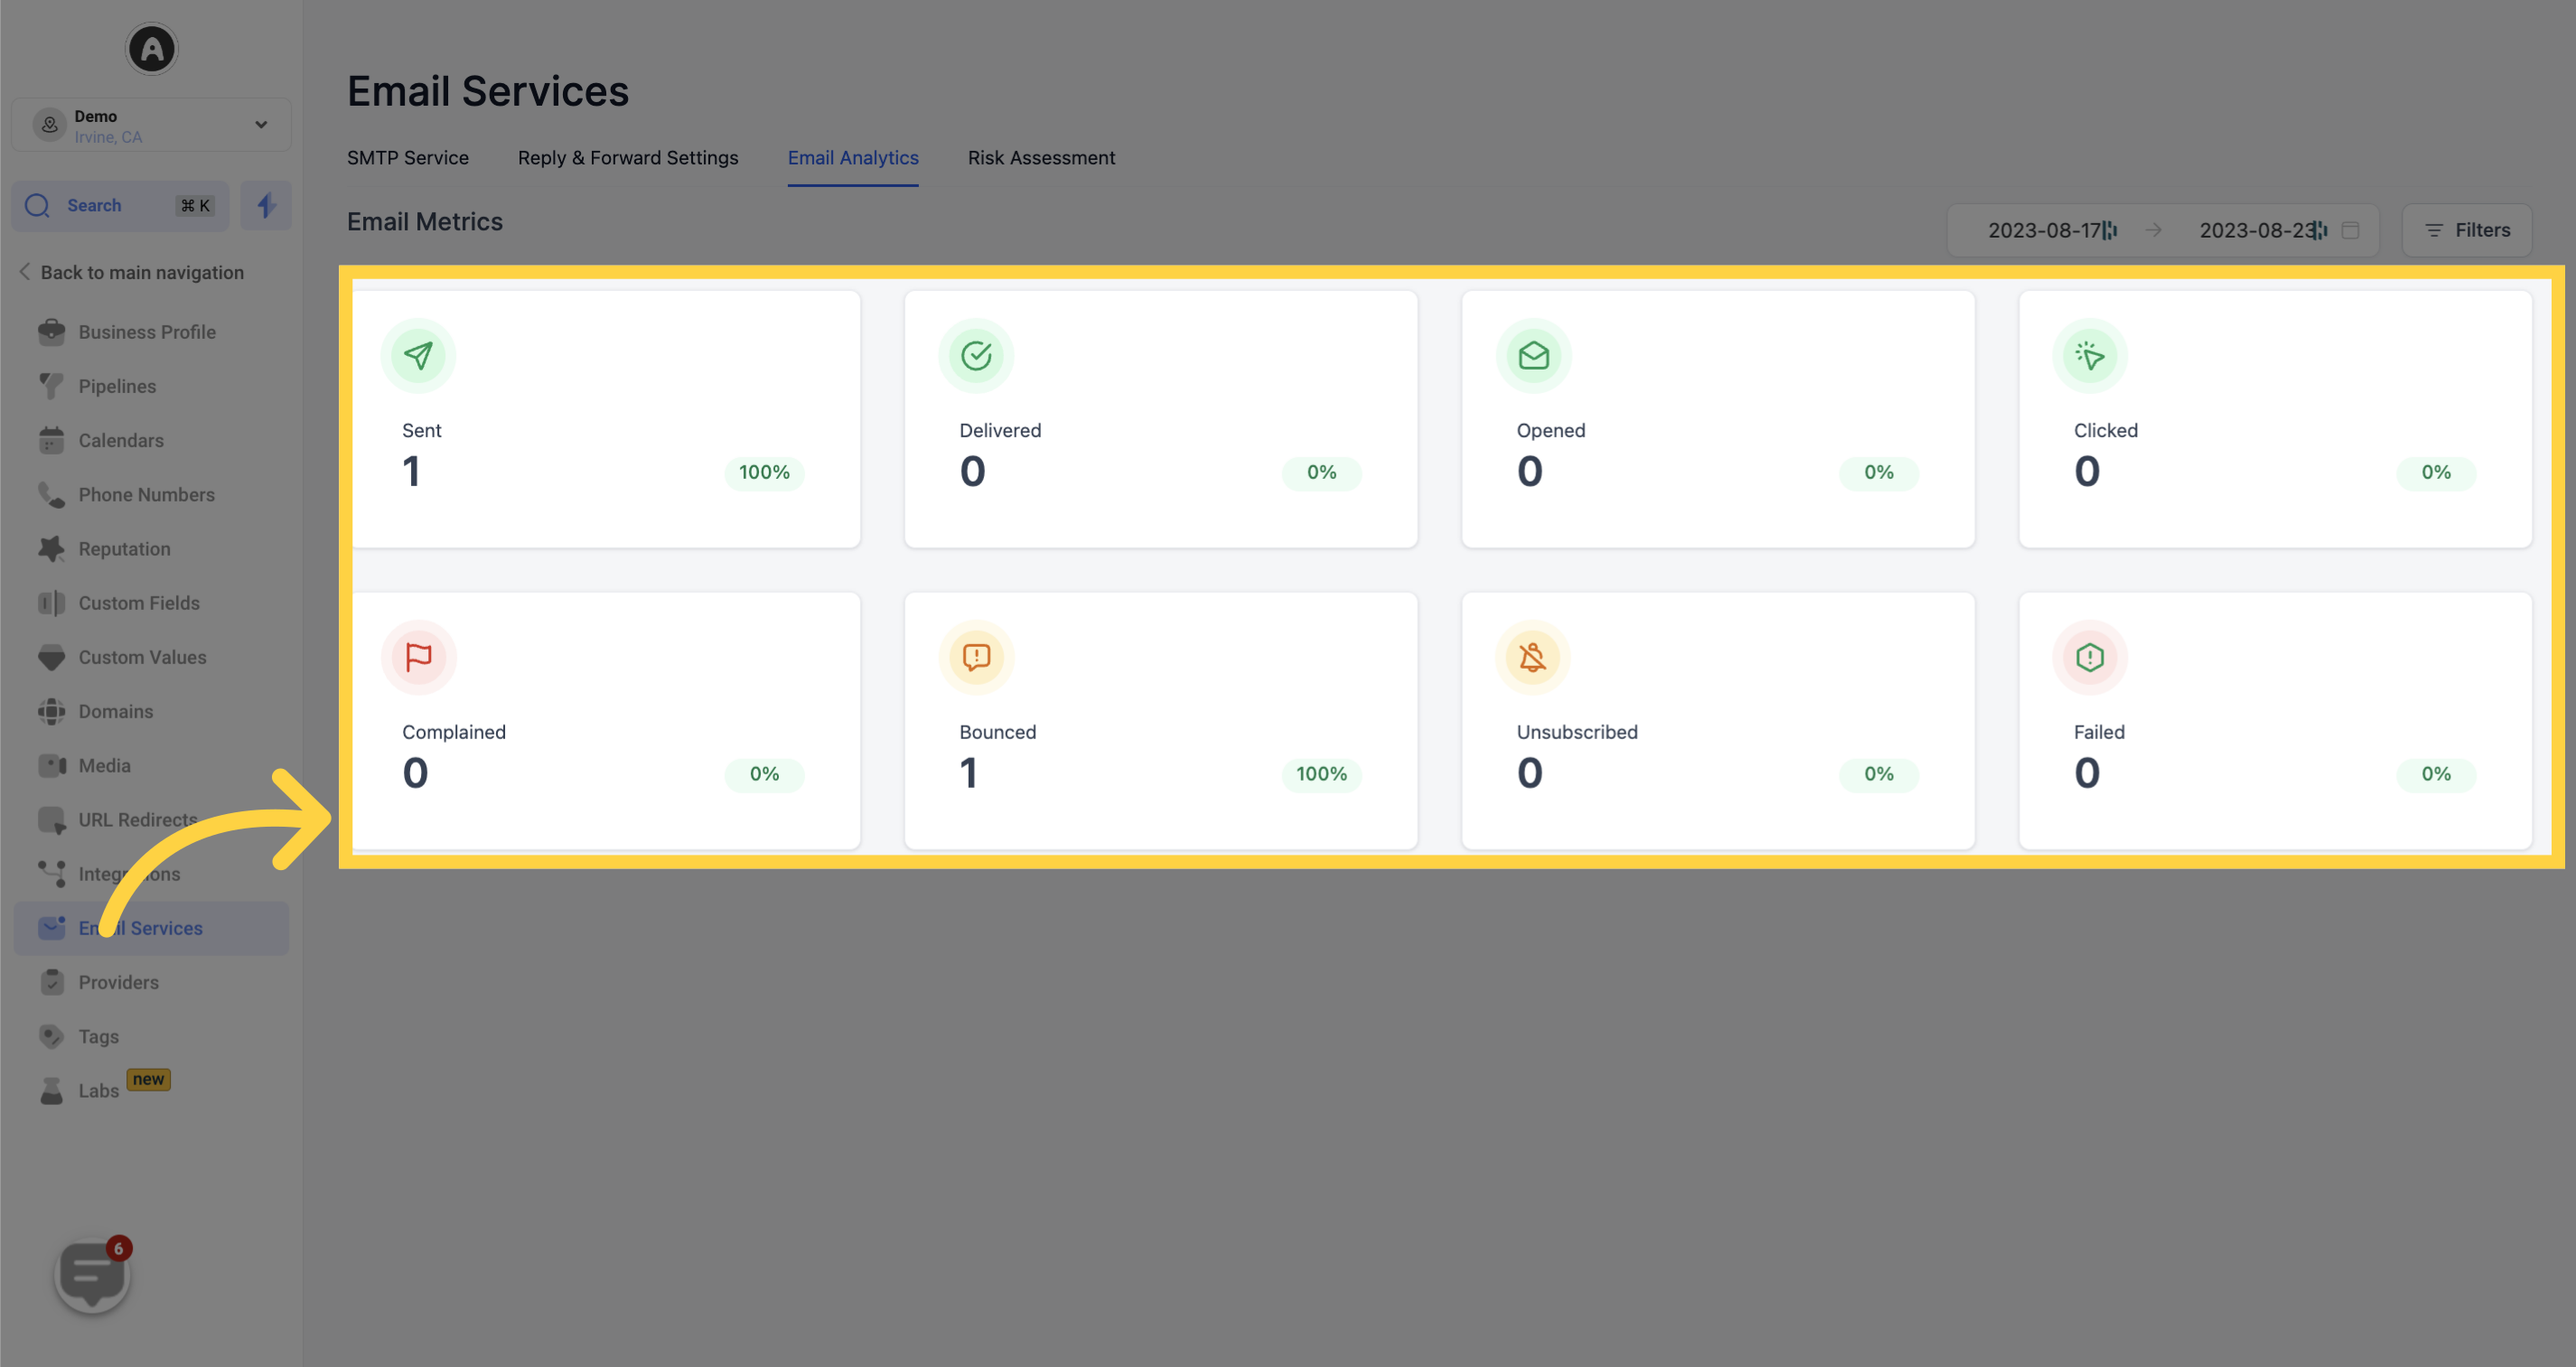
Task: Click the Clicked cursor icon
Action: click(x=2091, y=353)
